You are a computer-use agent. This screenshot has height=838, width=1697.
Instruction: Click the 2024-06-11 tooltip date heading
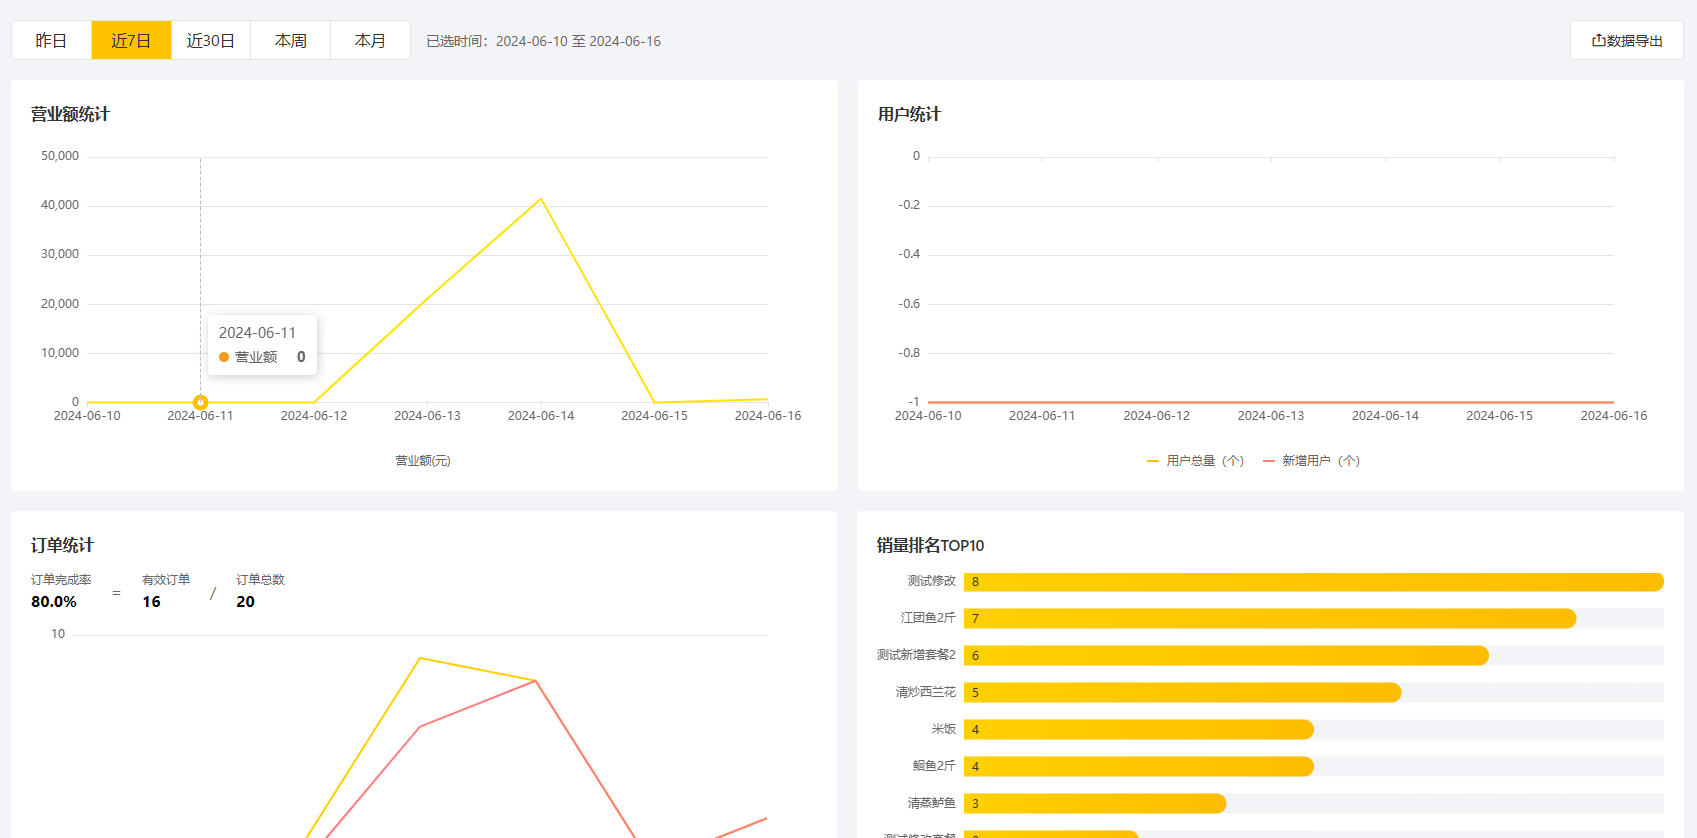[x=258, y=333]
